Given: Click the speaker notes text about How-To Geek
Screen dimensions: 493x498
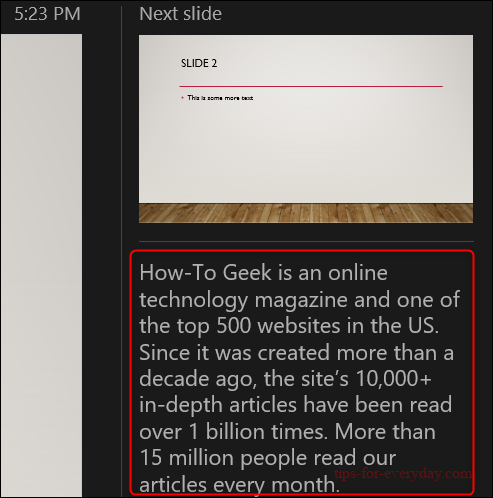Looking at the screenshot, I should point(300,378).
